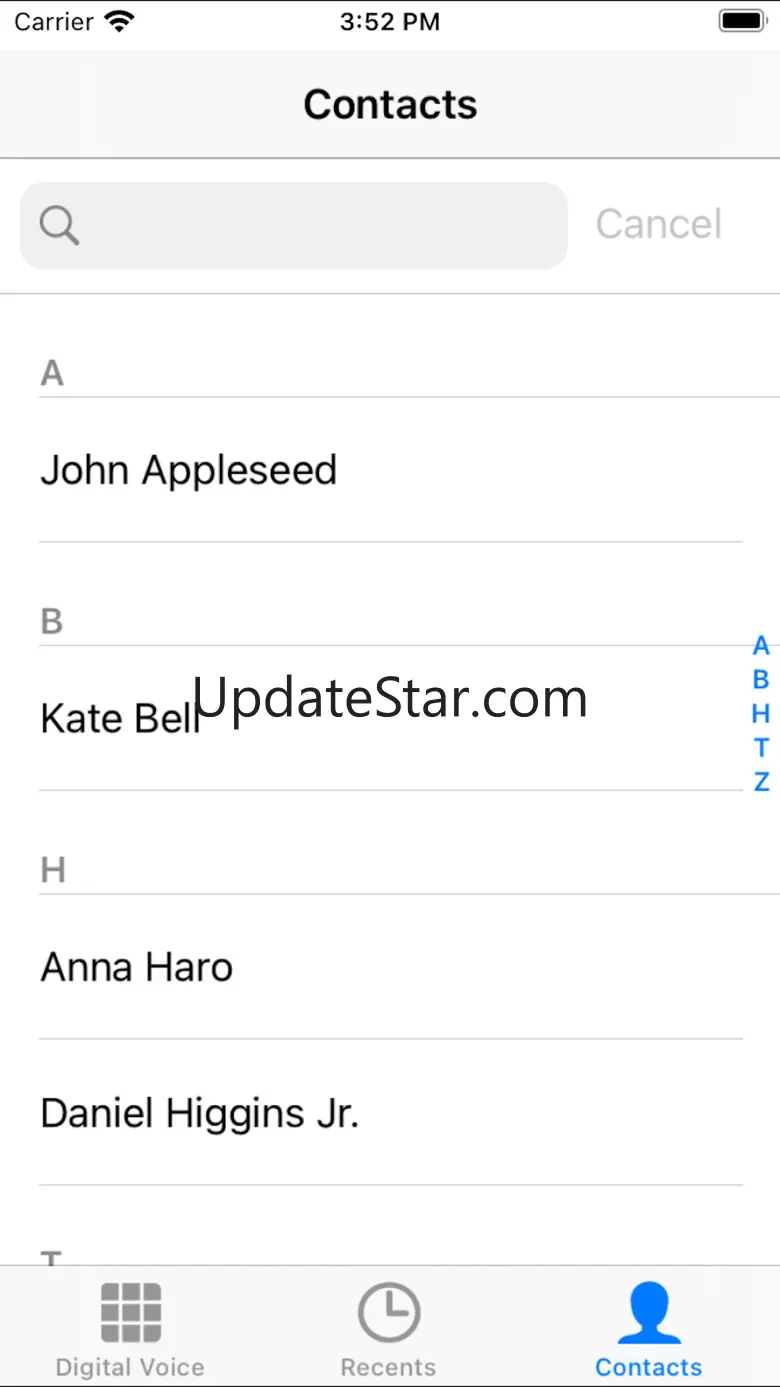Tap the Wi-Fi status icon
Image resolution: width=780 pixels, height=1387 pixels.
tap(119, 21)
